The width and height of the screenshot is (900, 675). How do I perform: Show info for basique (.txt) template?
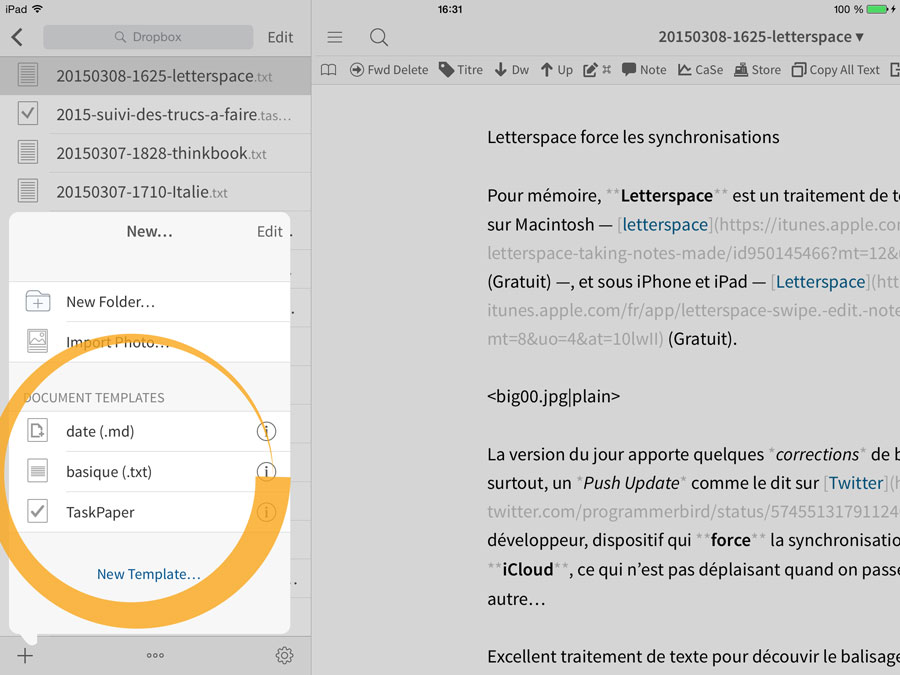pyautogui.click(x=266, y=471)
